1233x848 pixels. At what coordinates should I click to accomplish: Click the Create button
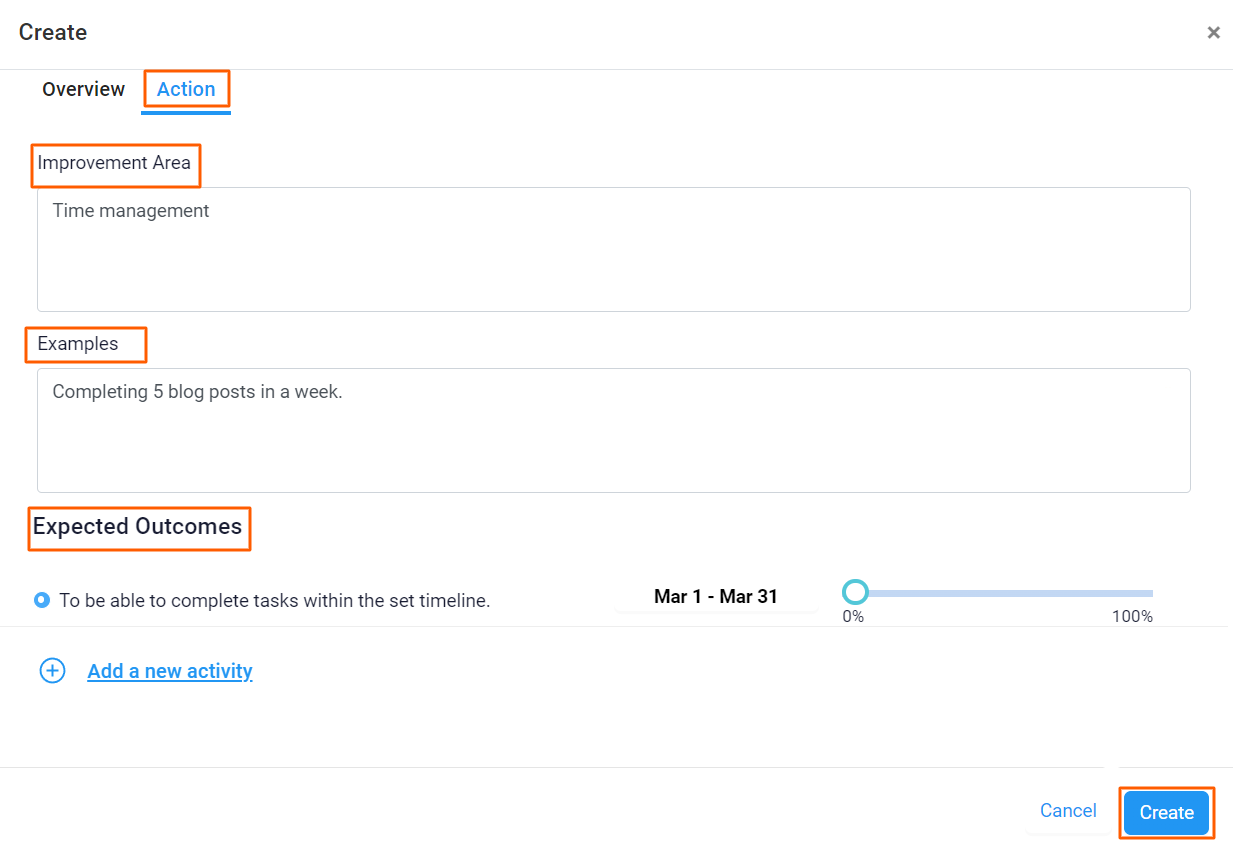[x=1165, y=813]
